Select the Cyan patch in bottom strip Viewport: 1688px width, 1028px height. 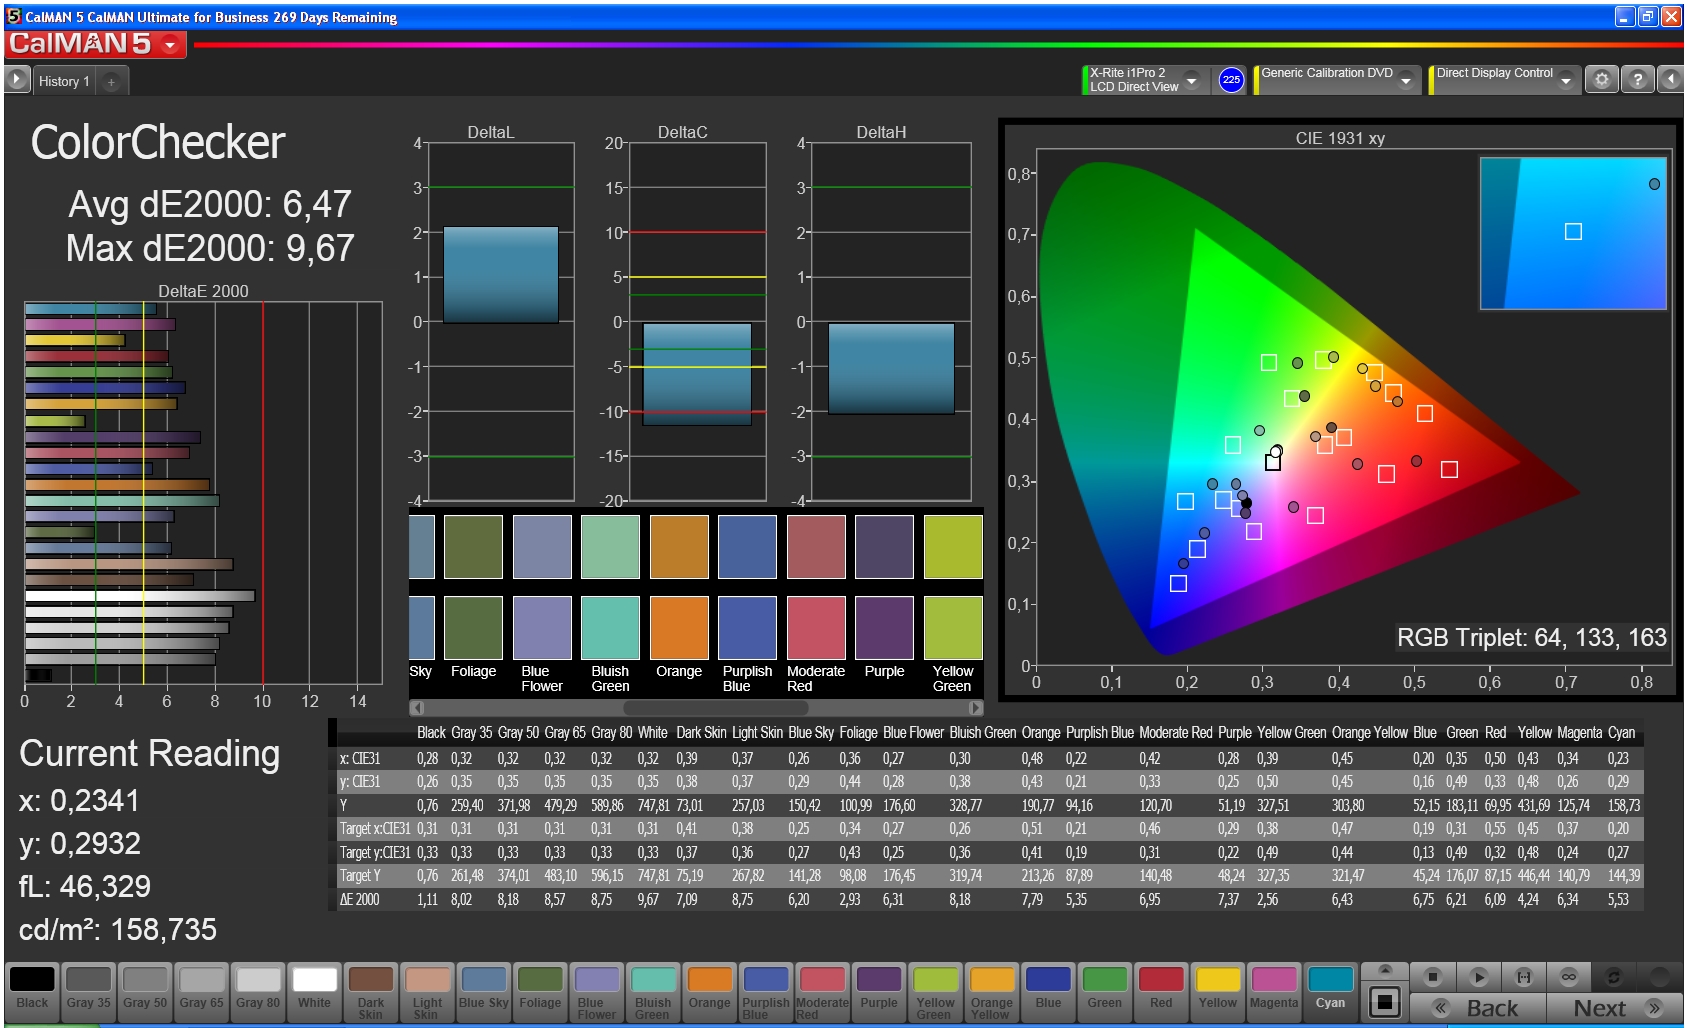click(1330, 991)
